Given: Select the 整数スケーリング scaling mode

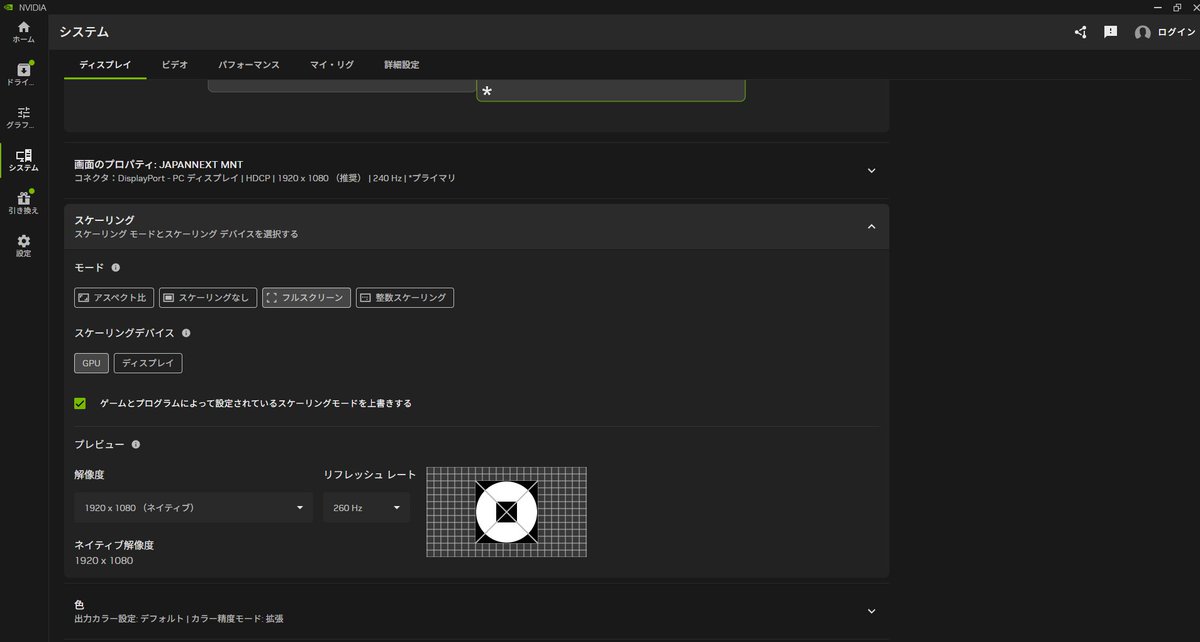Looking at the screenshot, I should 405,298.
